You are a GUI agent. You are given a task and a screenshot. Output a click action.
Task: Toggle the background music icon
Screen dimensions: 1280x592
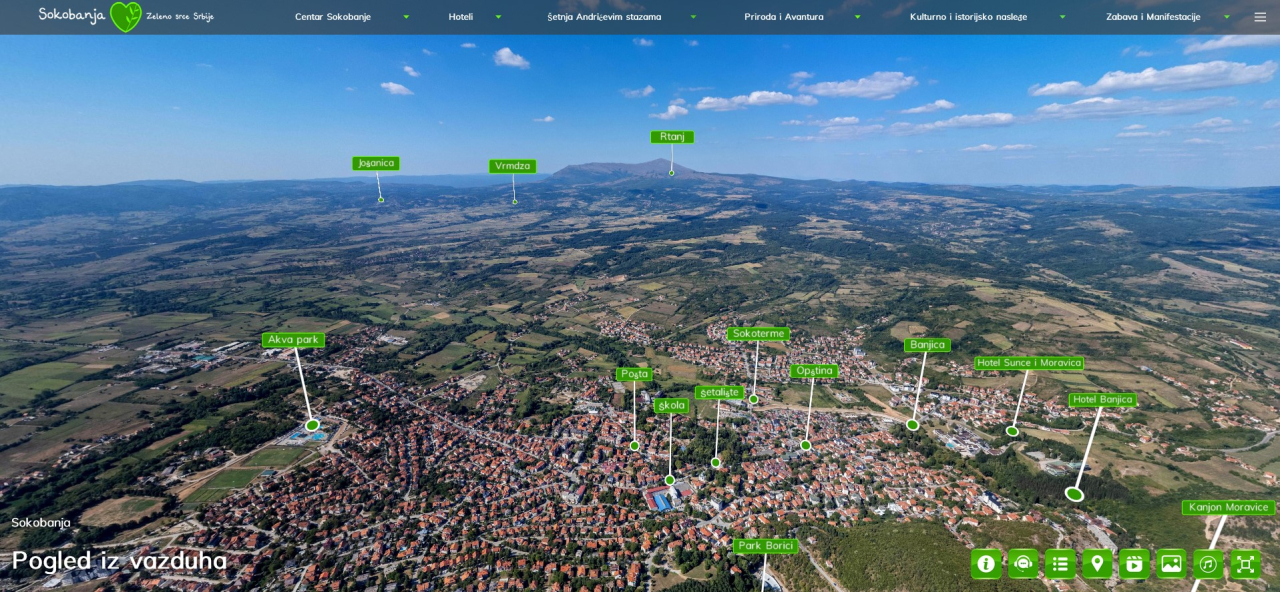coord(1208,564)
